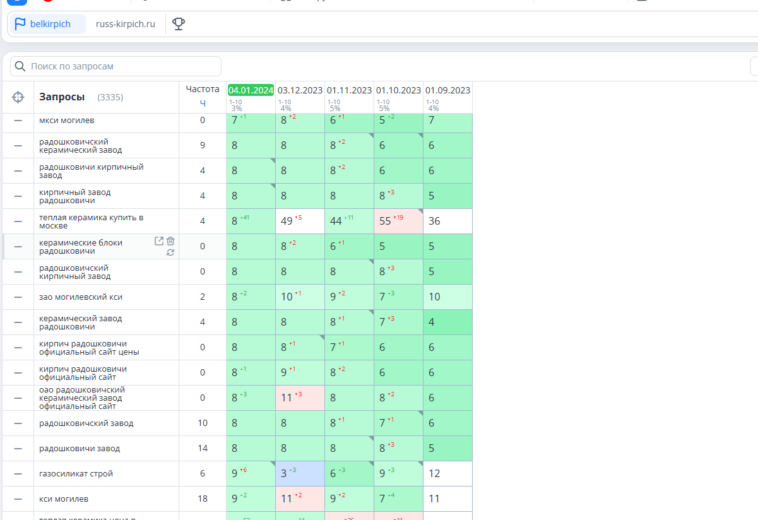Viewport: 758px width, 520px height.
Task: Delete query керамические блоки радошковичи with trash icon
Action: 171,241
